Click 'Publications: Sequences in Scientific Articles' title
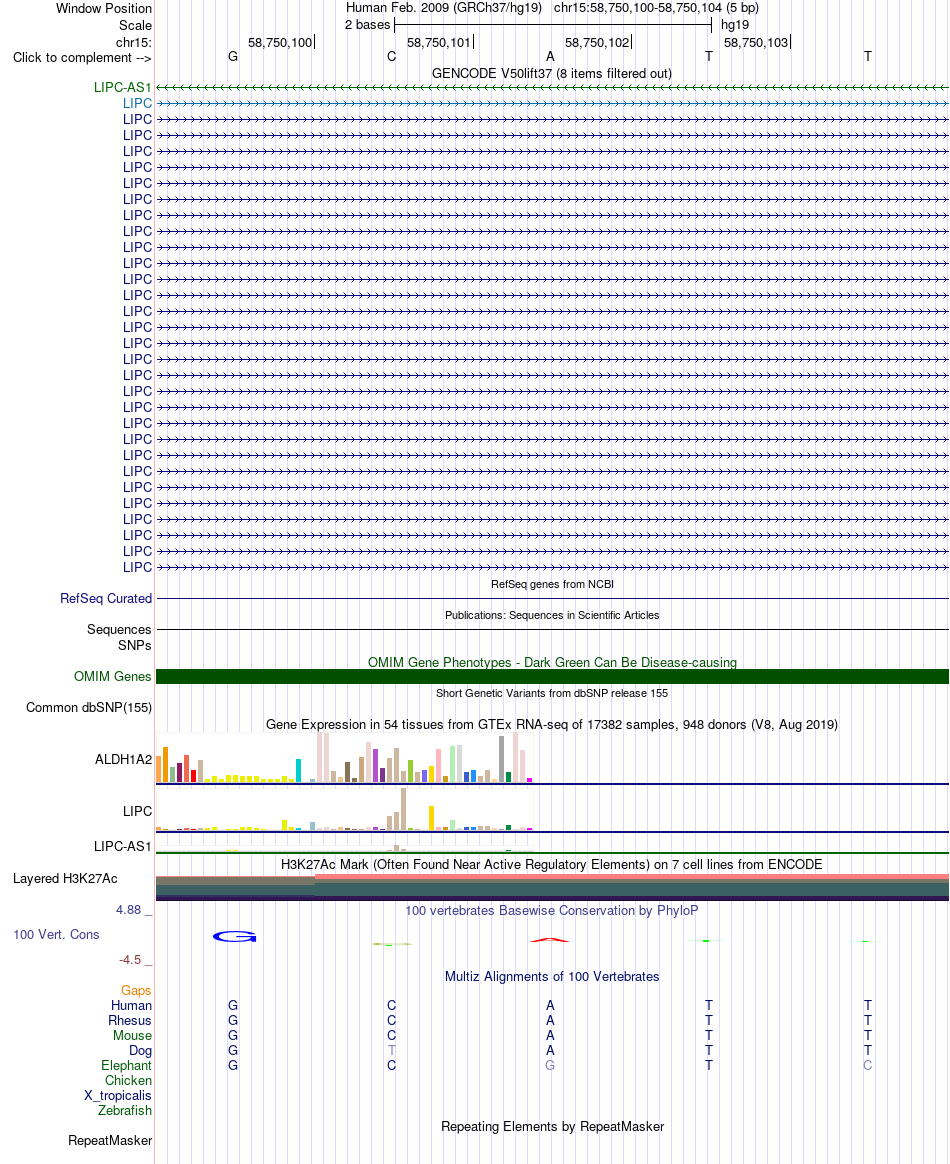Viewport: 950px width, 1164px height. (x=552, y=615)
